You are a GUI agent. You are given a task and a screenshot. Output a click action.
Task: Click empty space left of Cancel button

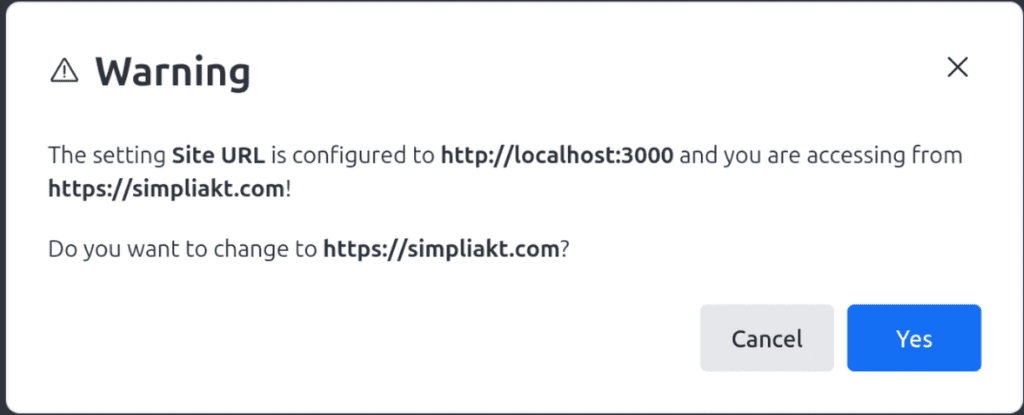(392, 338)
